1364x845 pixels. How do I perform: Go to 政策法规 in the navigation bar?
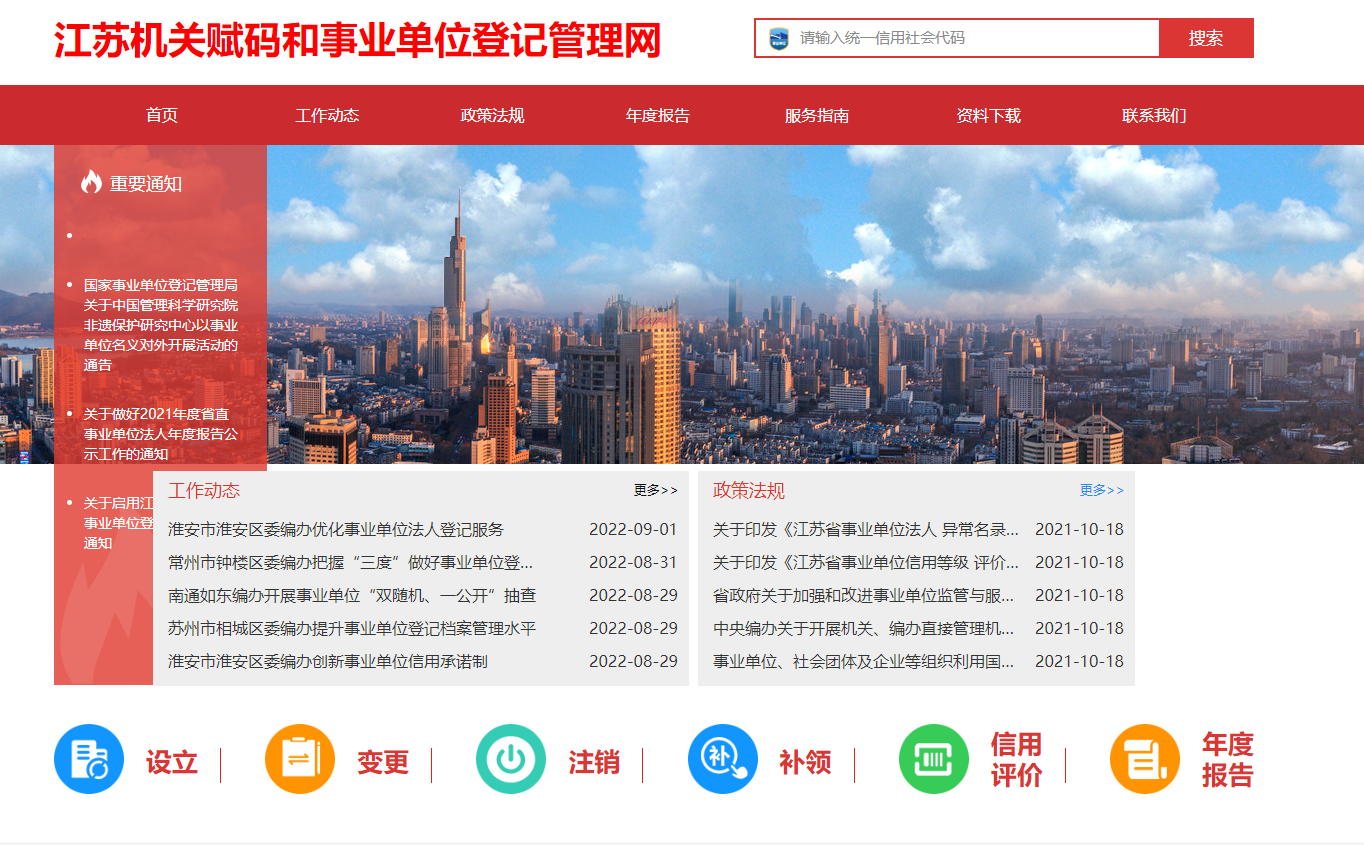(x=492, y=115)
